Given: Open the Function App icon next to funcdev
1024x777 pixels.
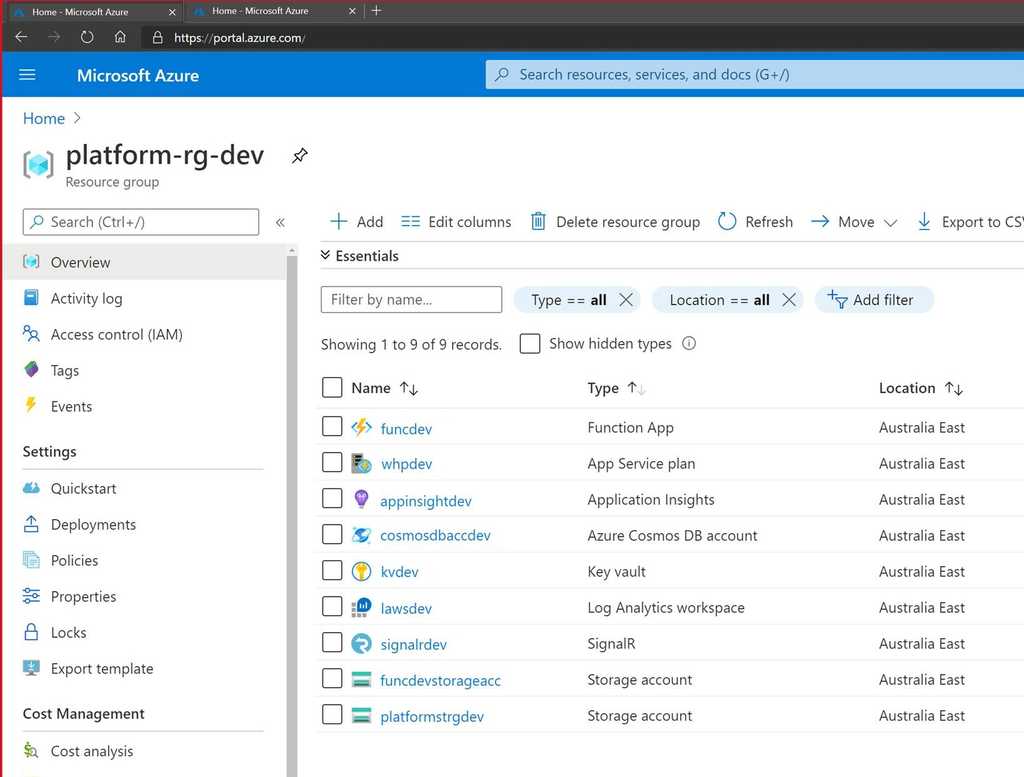Looking at the screenshot, I should point(361,427).
